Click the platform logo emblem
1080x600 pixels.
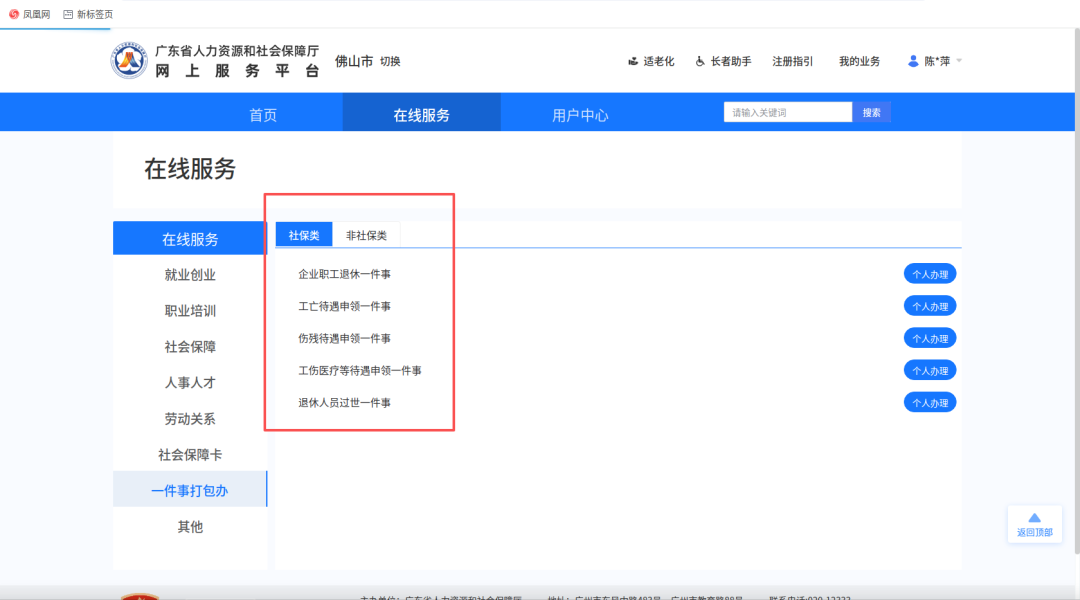click(x=129, y=61)
